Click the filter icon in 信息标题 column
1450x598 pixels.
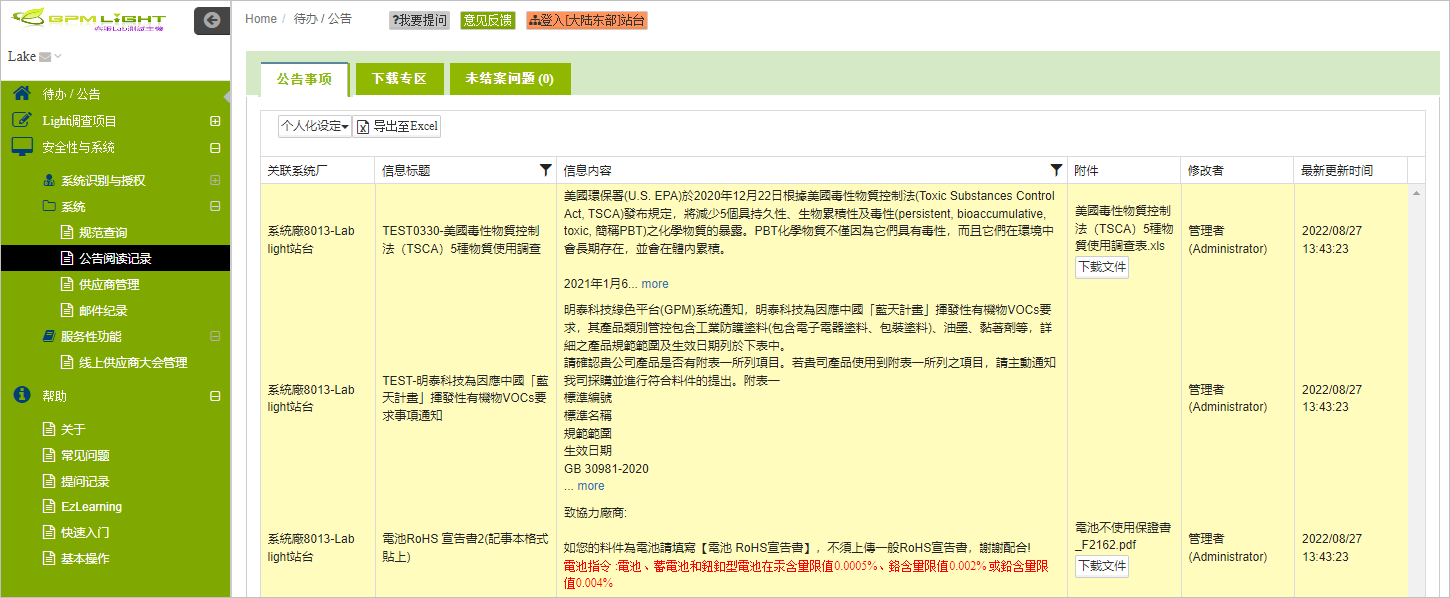(545, 170)
